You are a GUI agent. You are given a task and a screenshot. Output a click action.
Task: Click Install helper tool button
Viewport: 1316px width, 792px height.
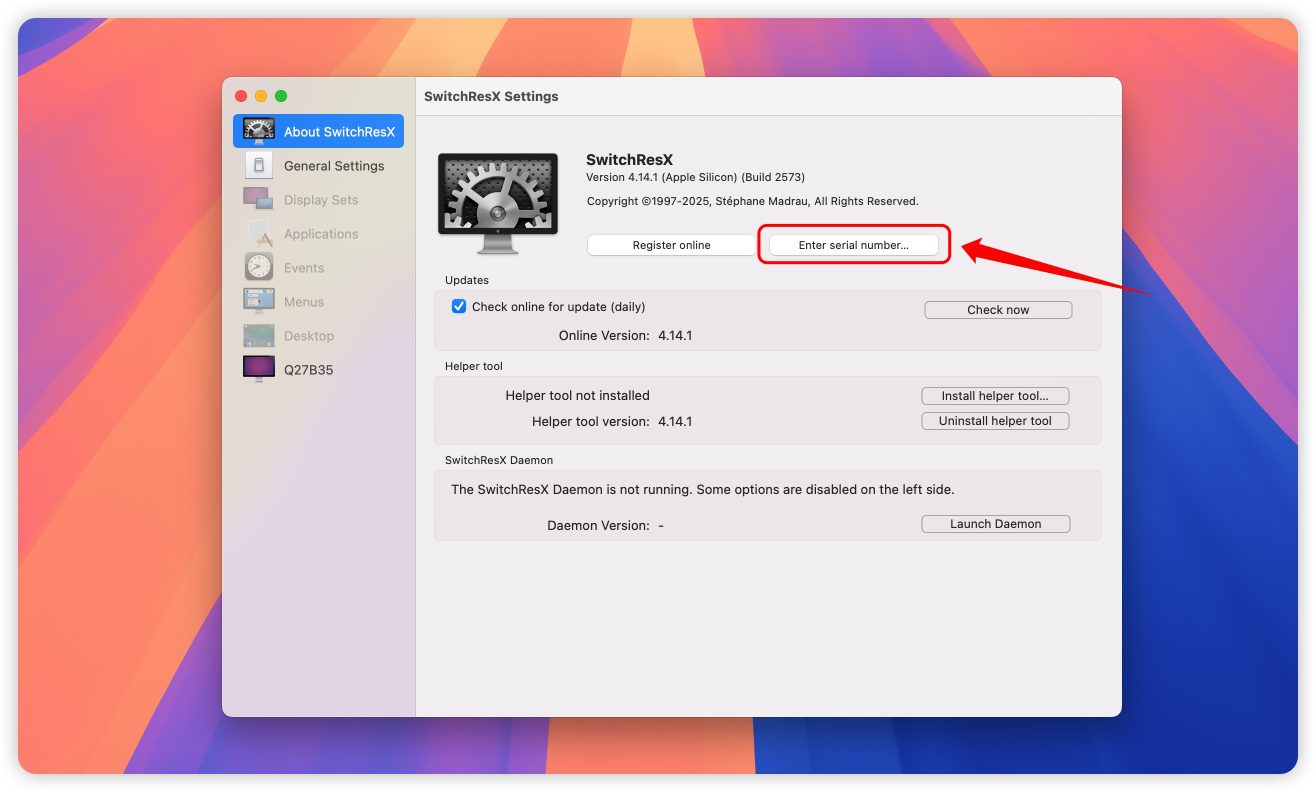coord(995,396)
